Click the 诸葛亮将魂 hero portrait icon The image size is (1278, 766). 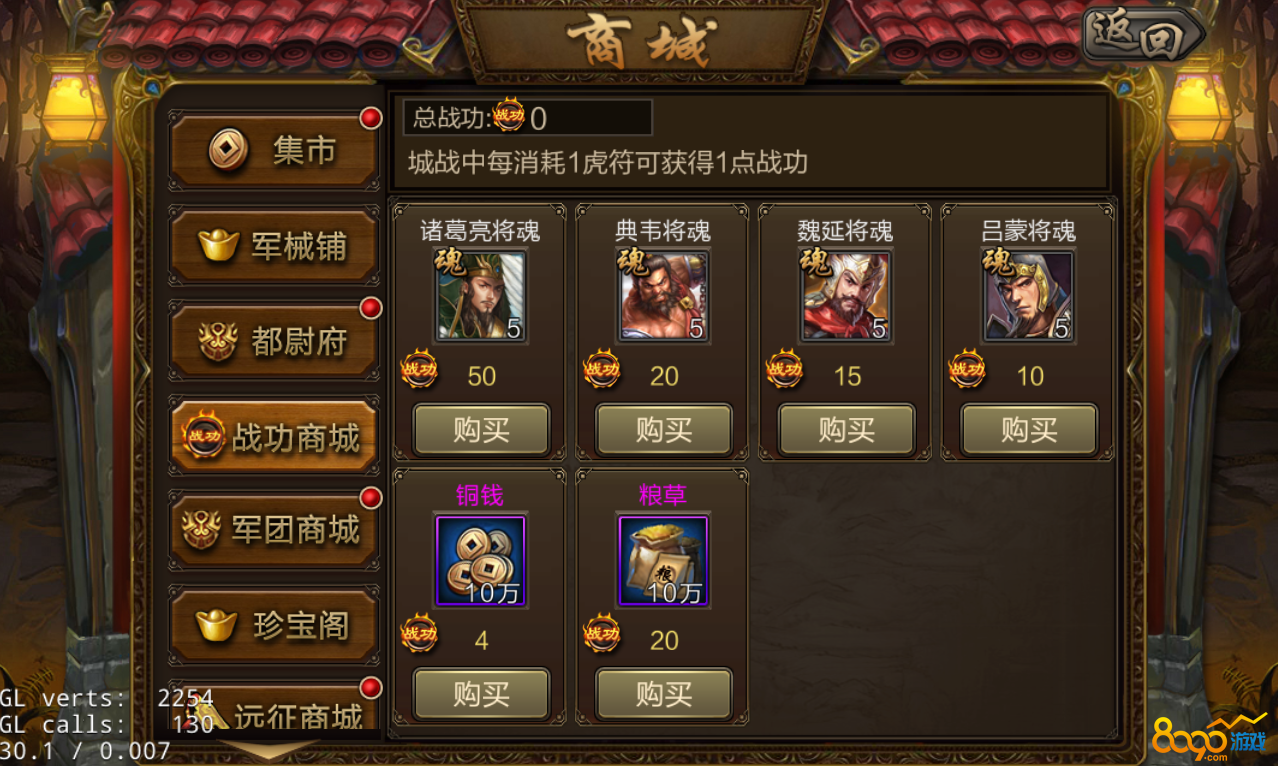pyautogui.click(x=481, y=296)
